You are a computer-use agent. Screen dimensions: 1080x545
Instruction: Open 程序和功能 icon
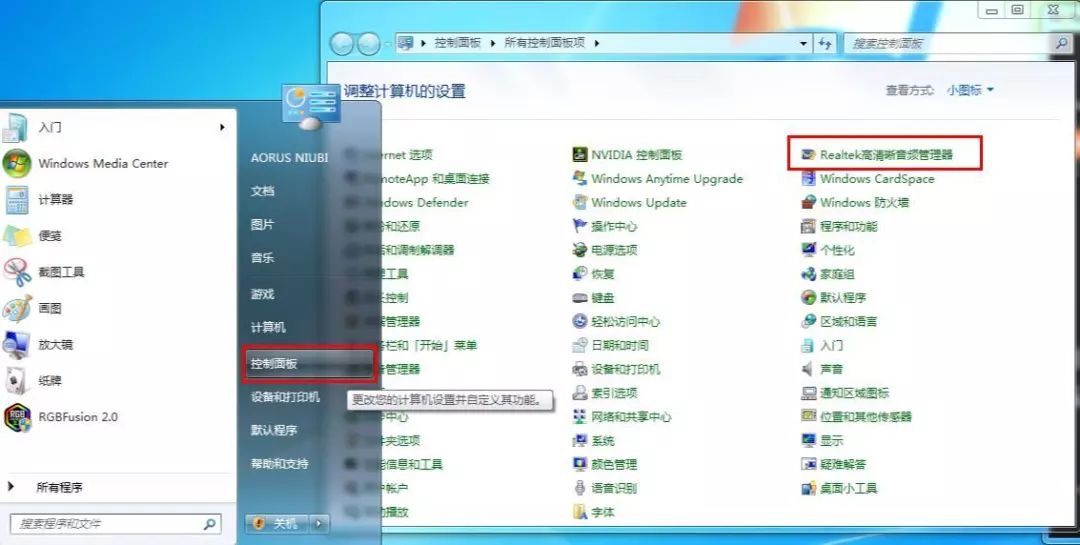(809, 226)
